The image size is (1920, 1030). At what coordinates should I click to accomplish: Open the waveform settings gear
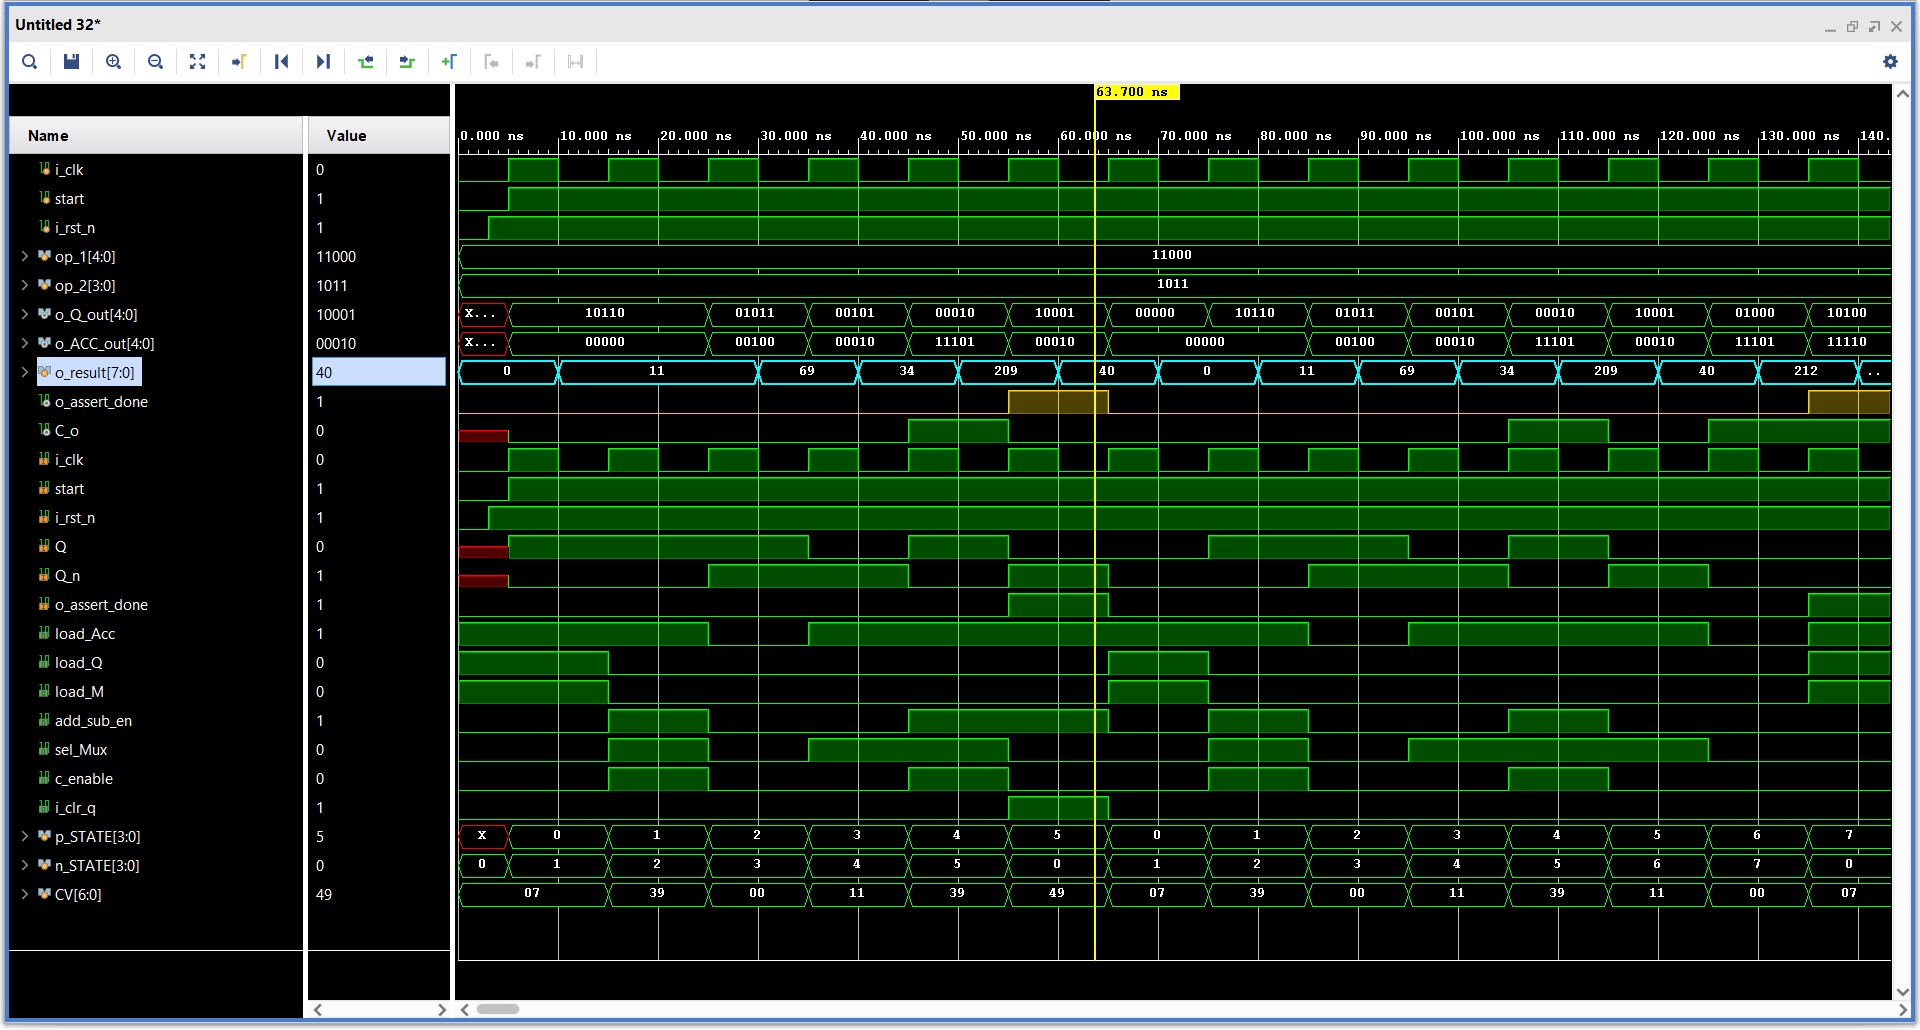tap(1890, 61)
